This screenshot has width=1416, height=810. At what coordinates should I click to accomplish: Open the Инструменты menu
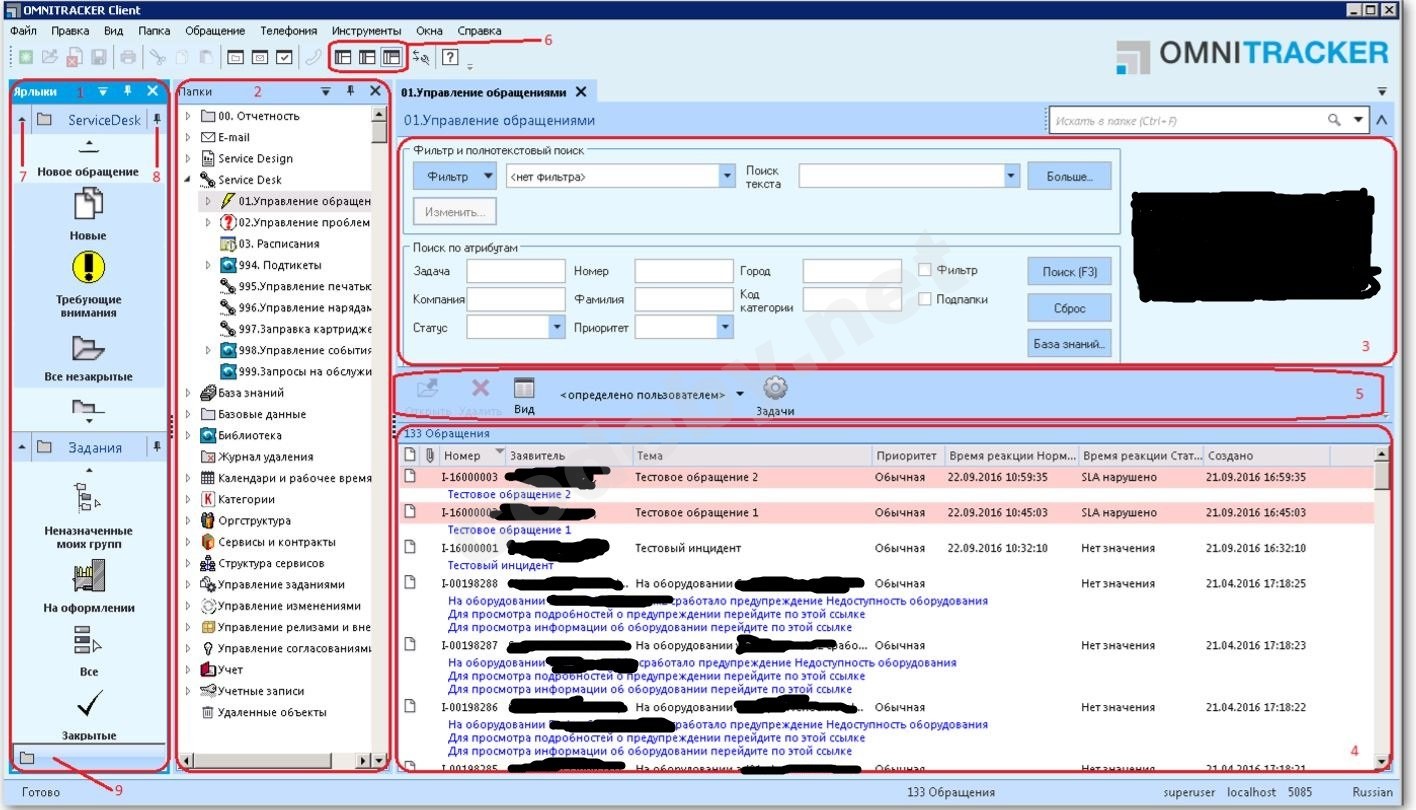click(366, 31)
